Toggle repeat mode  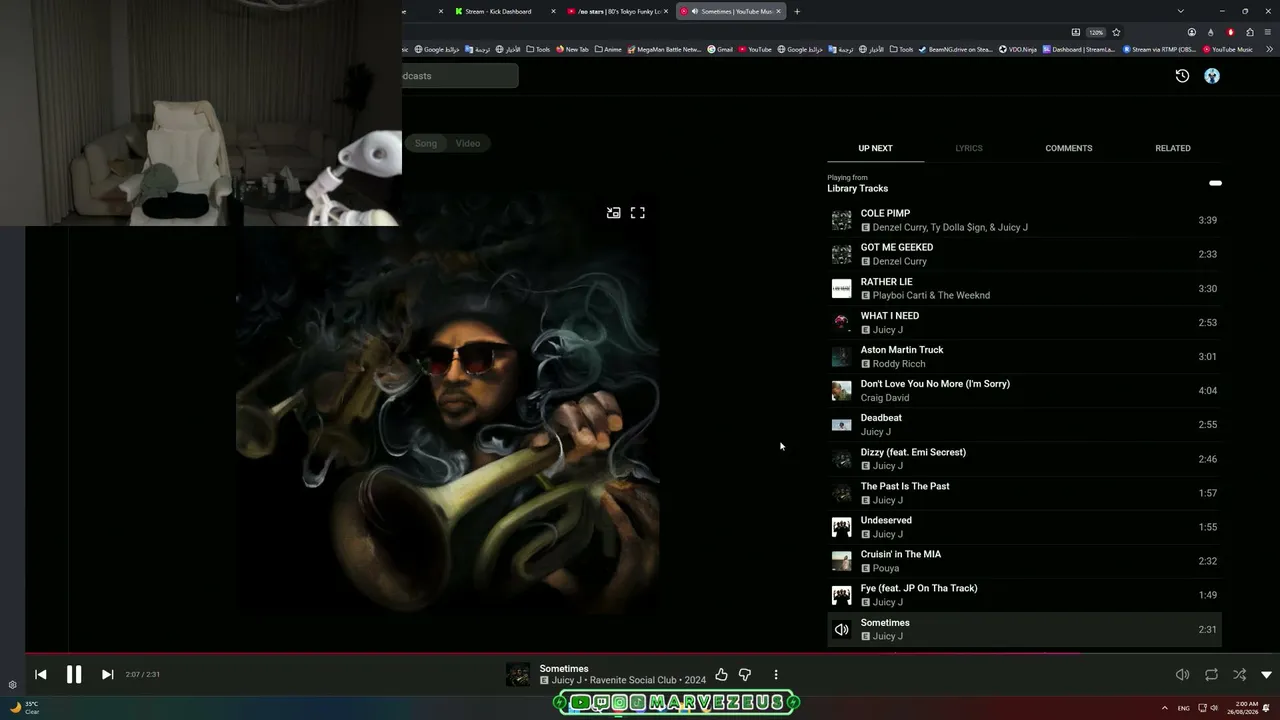point(1211,675)
